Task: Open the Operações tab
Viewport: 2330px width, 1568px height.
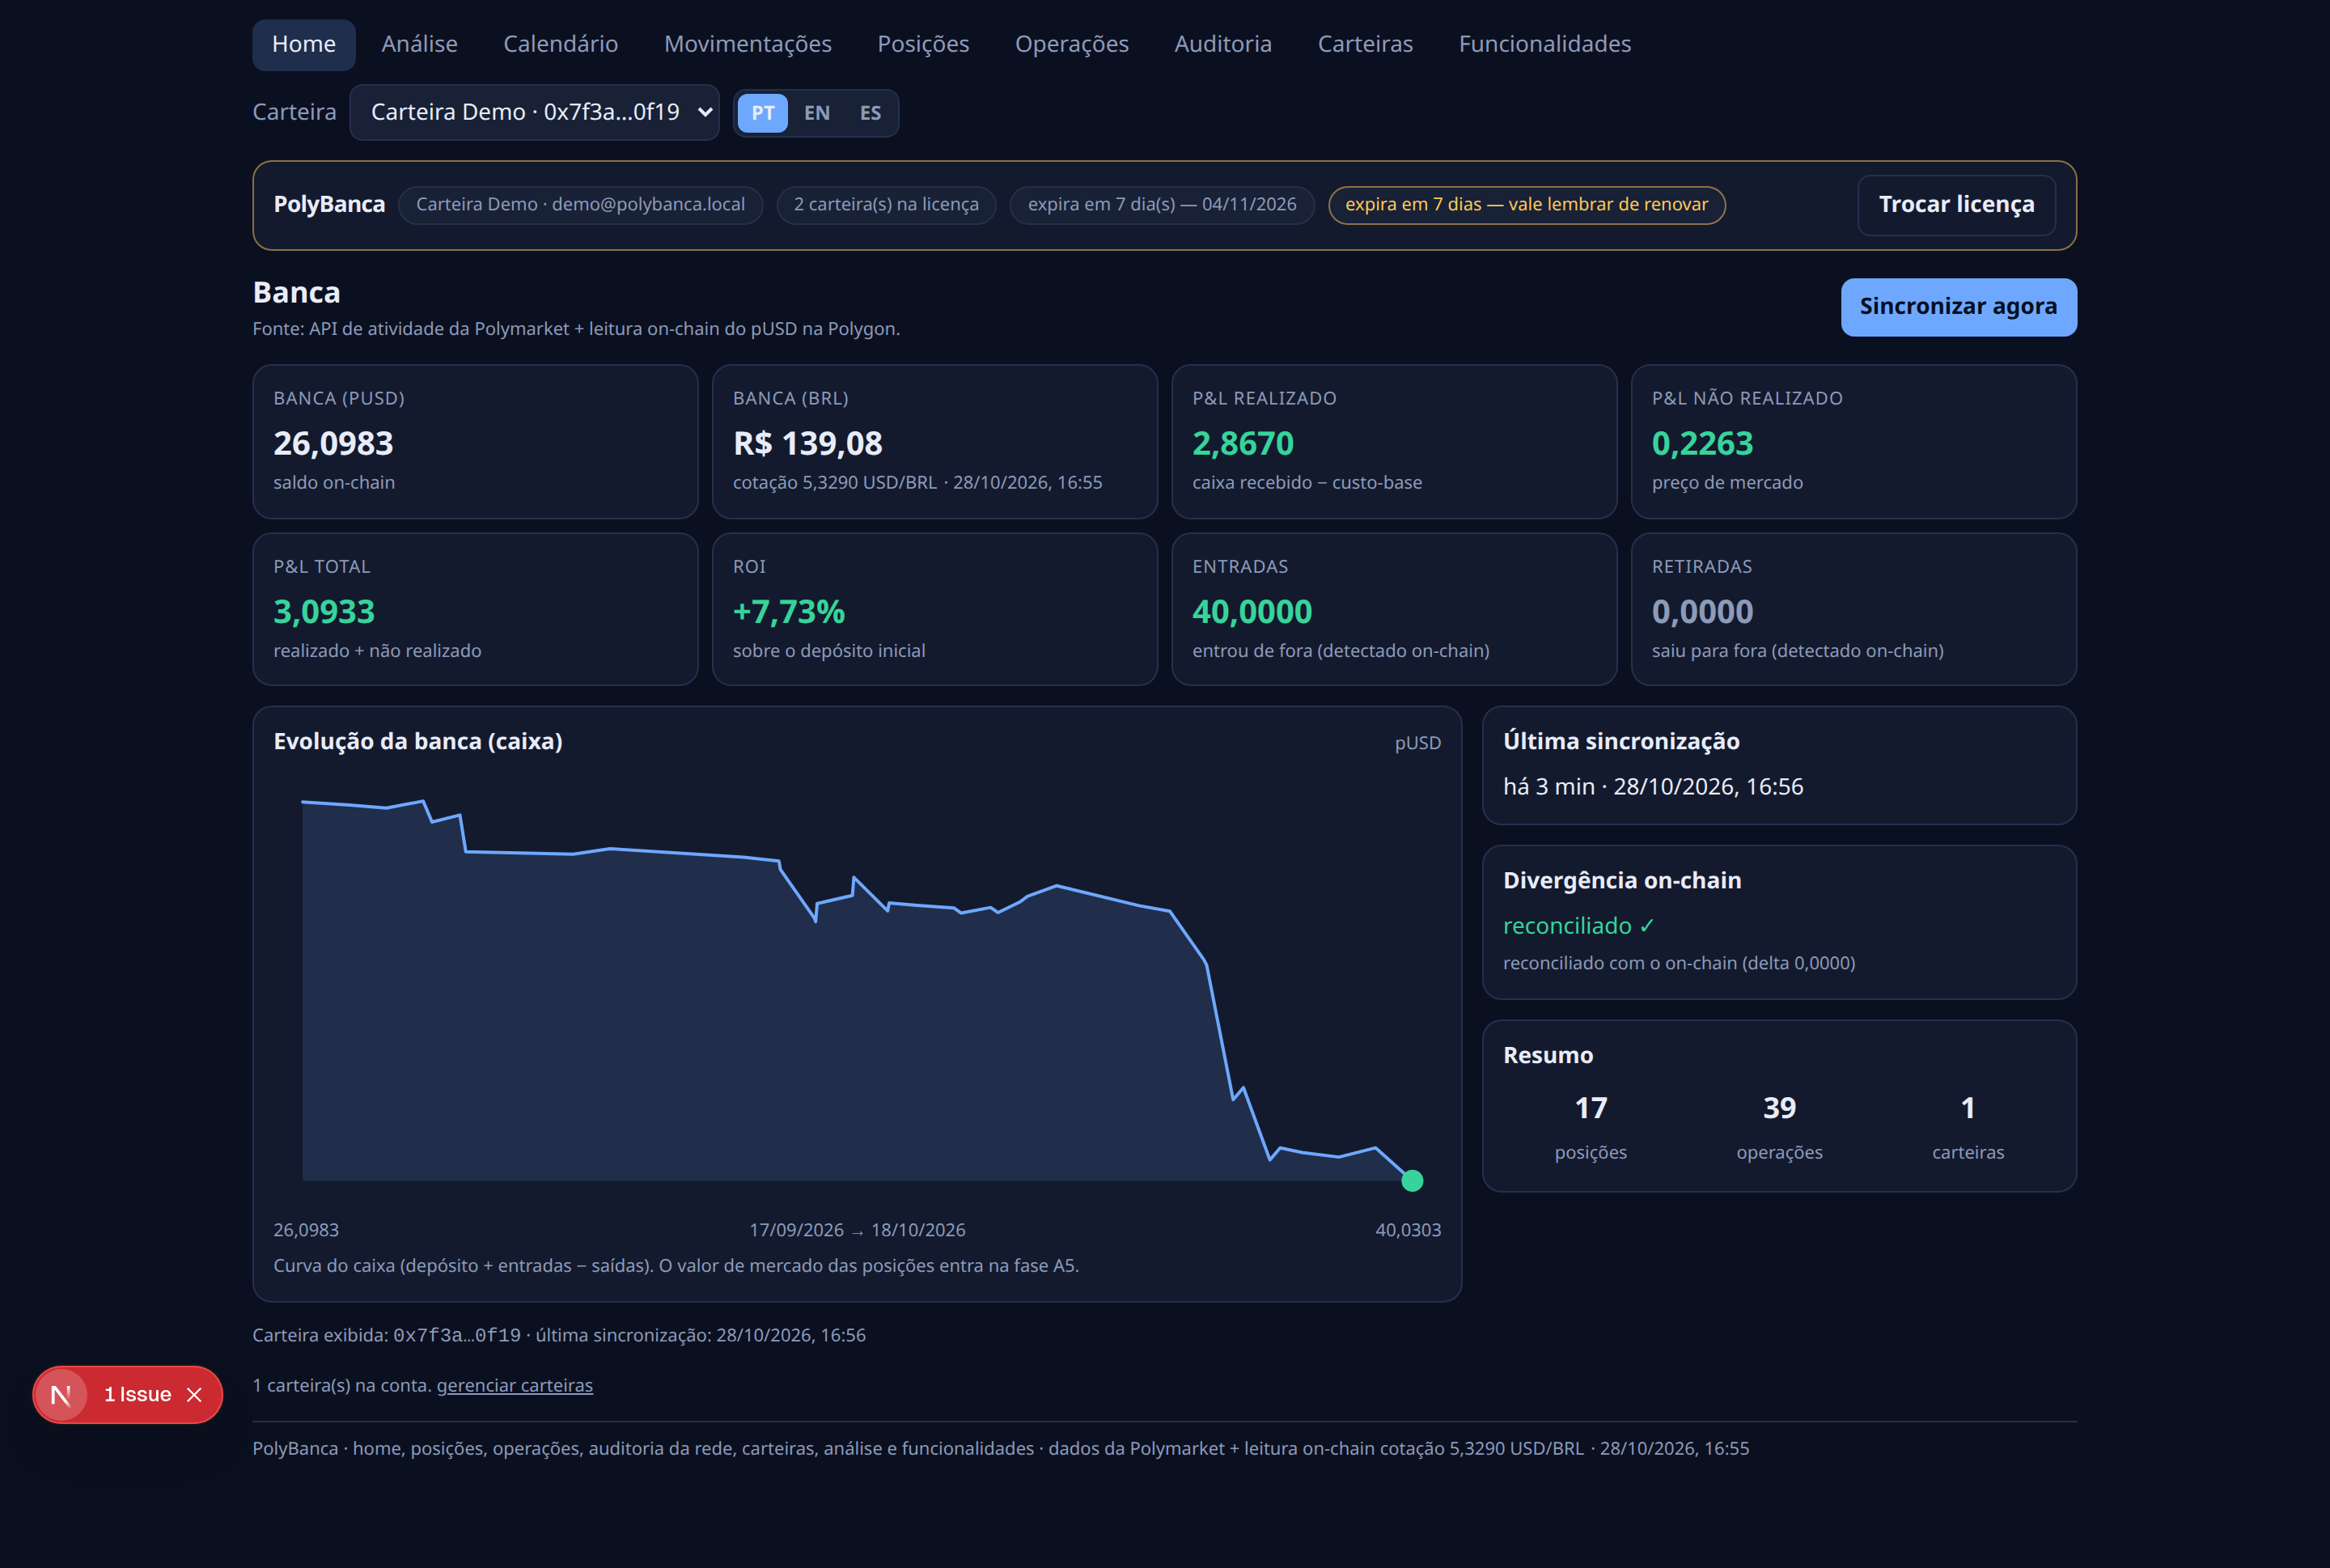Action: coord(1072,44)
